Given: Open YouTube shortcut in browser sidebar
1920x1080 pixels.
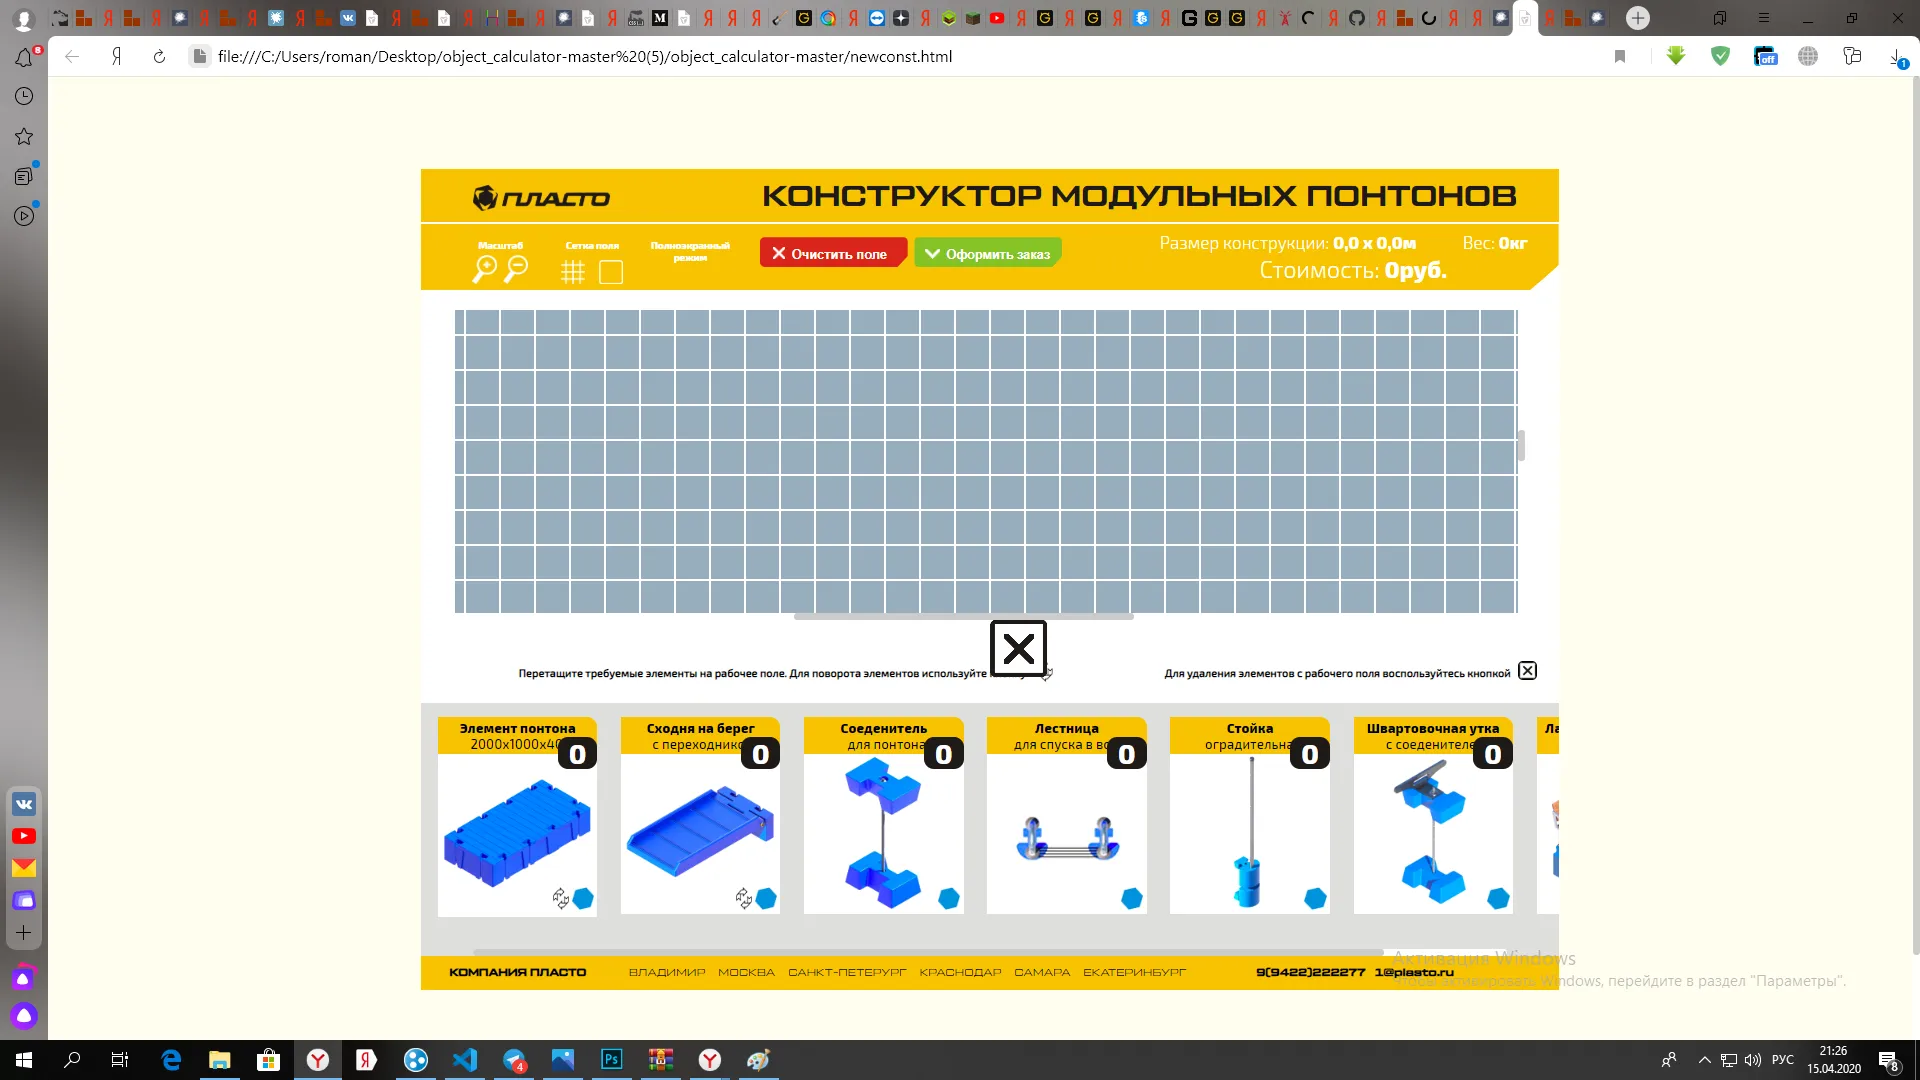Looking at the screenshot, I should 24,836.
